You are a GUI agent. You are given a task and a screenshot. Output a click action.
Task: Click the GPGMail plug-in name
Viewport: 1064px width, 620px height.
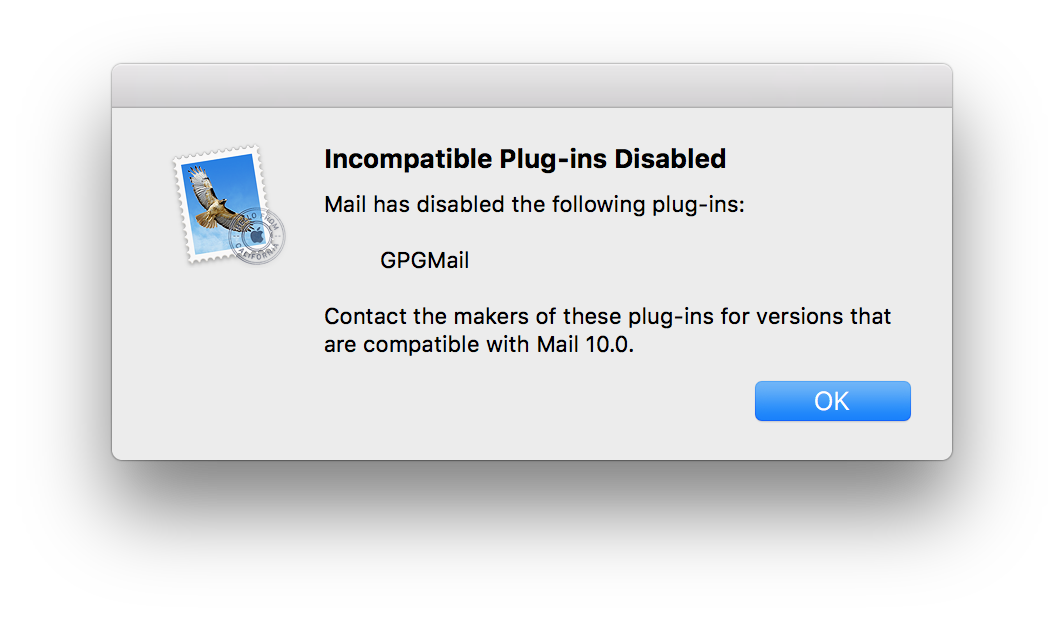point(425,260)
